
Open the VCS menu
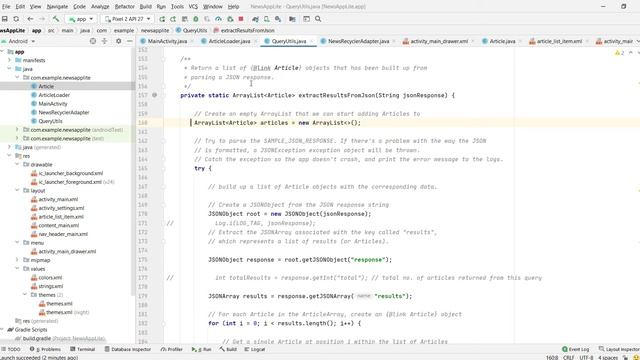pos(193,7)
